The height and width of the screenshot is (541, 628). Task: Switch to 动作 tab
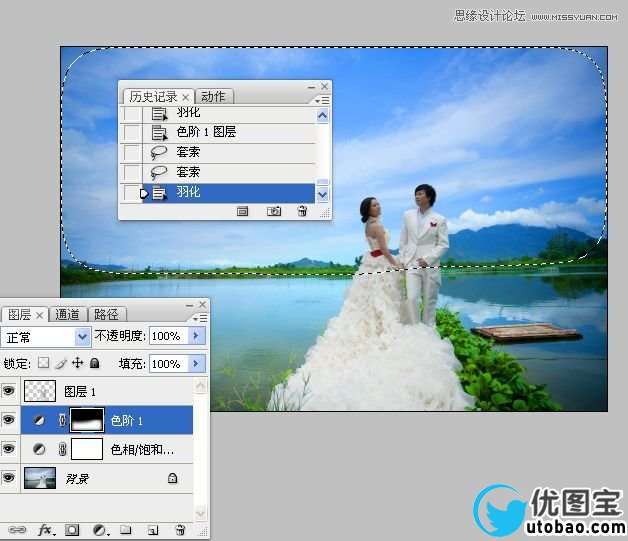click(213, 97)
